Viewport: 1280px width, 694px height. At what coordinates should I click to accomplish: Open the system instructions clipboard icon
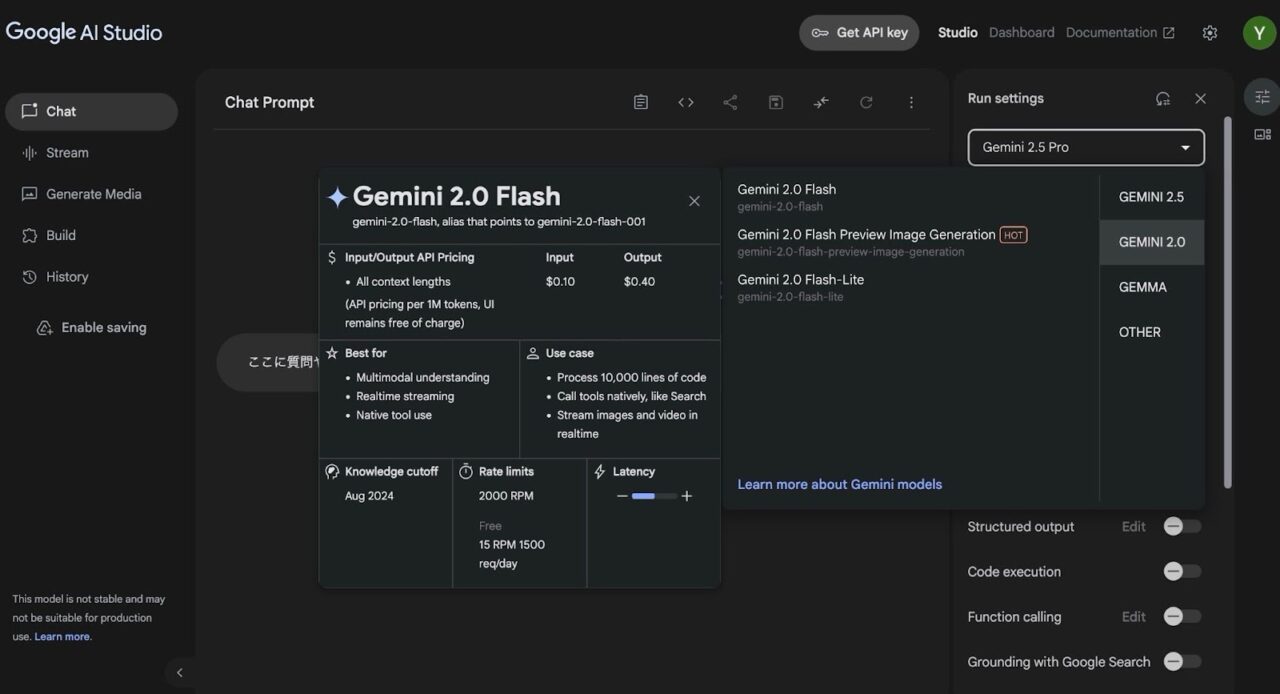(x=641, y=102)
